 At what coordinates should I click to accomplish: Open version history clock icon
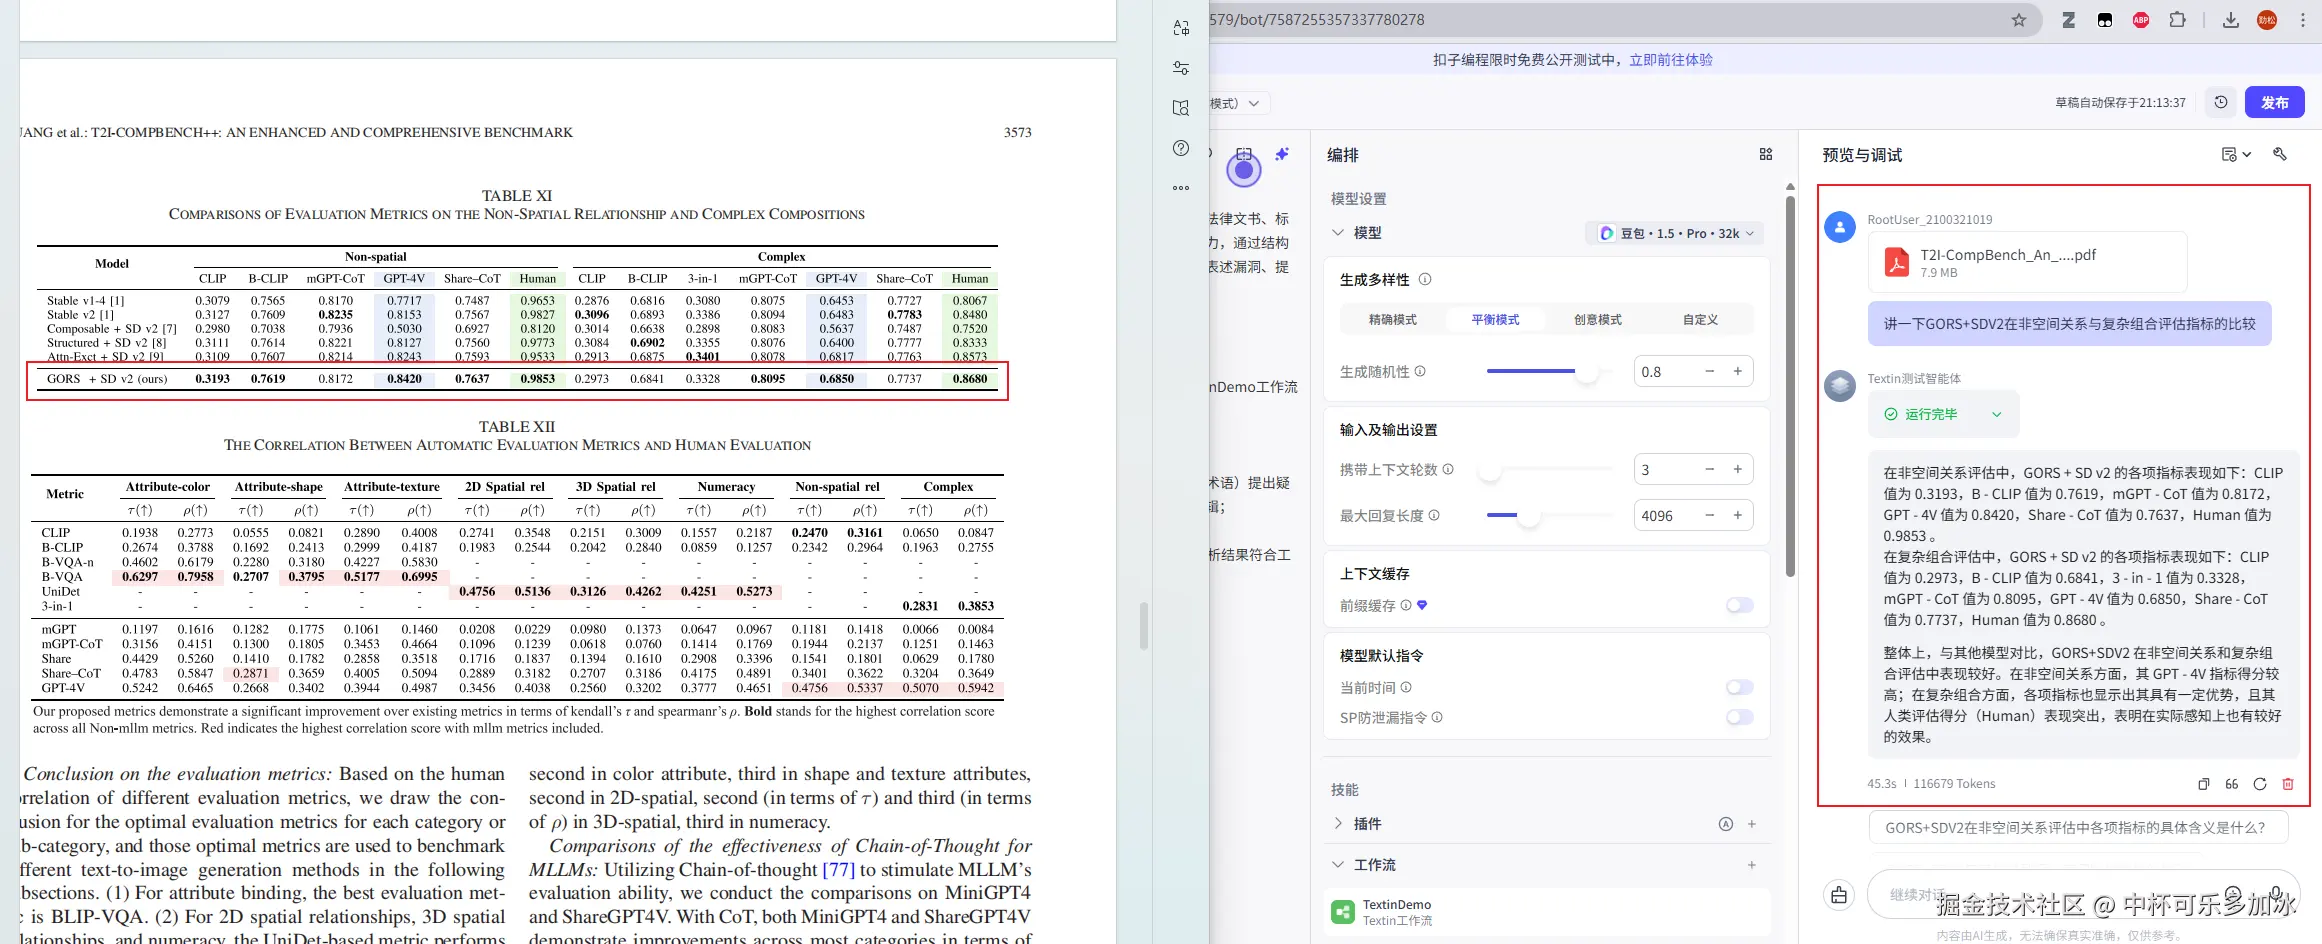point(2221,102)
